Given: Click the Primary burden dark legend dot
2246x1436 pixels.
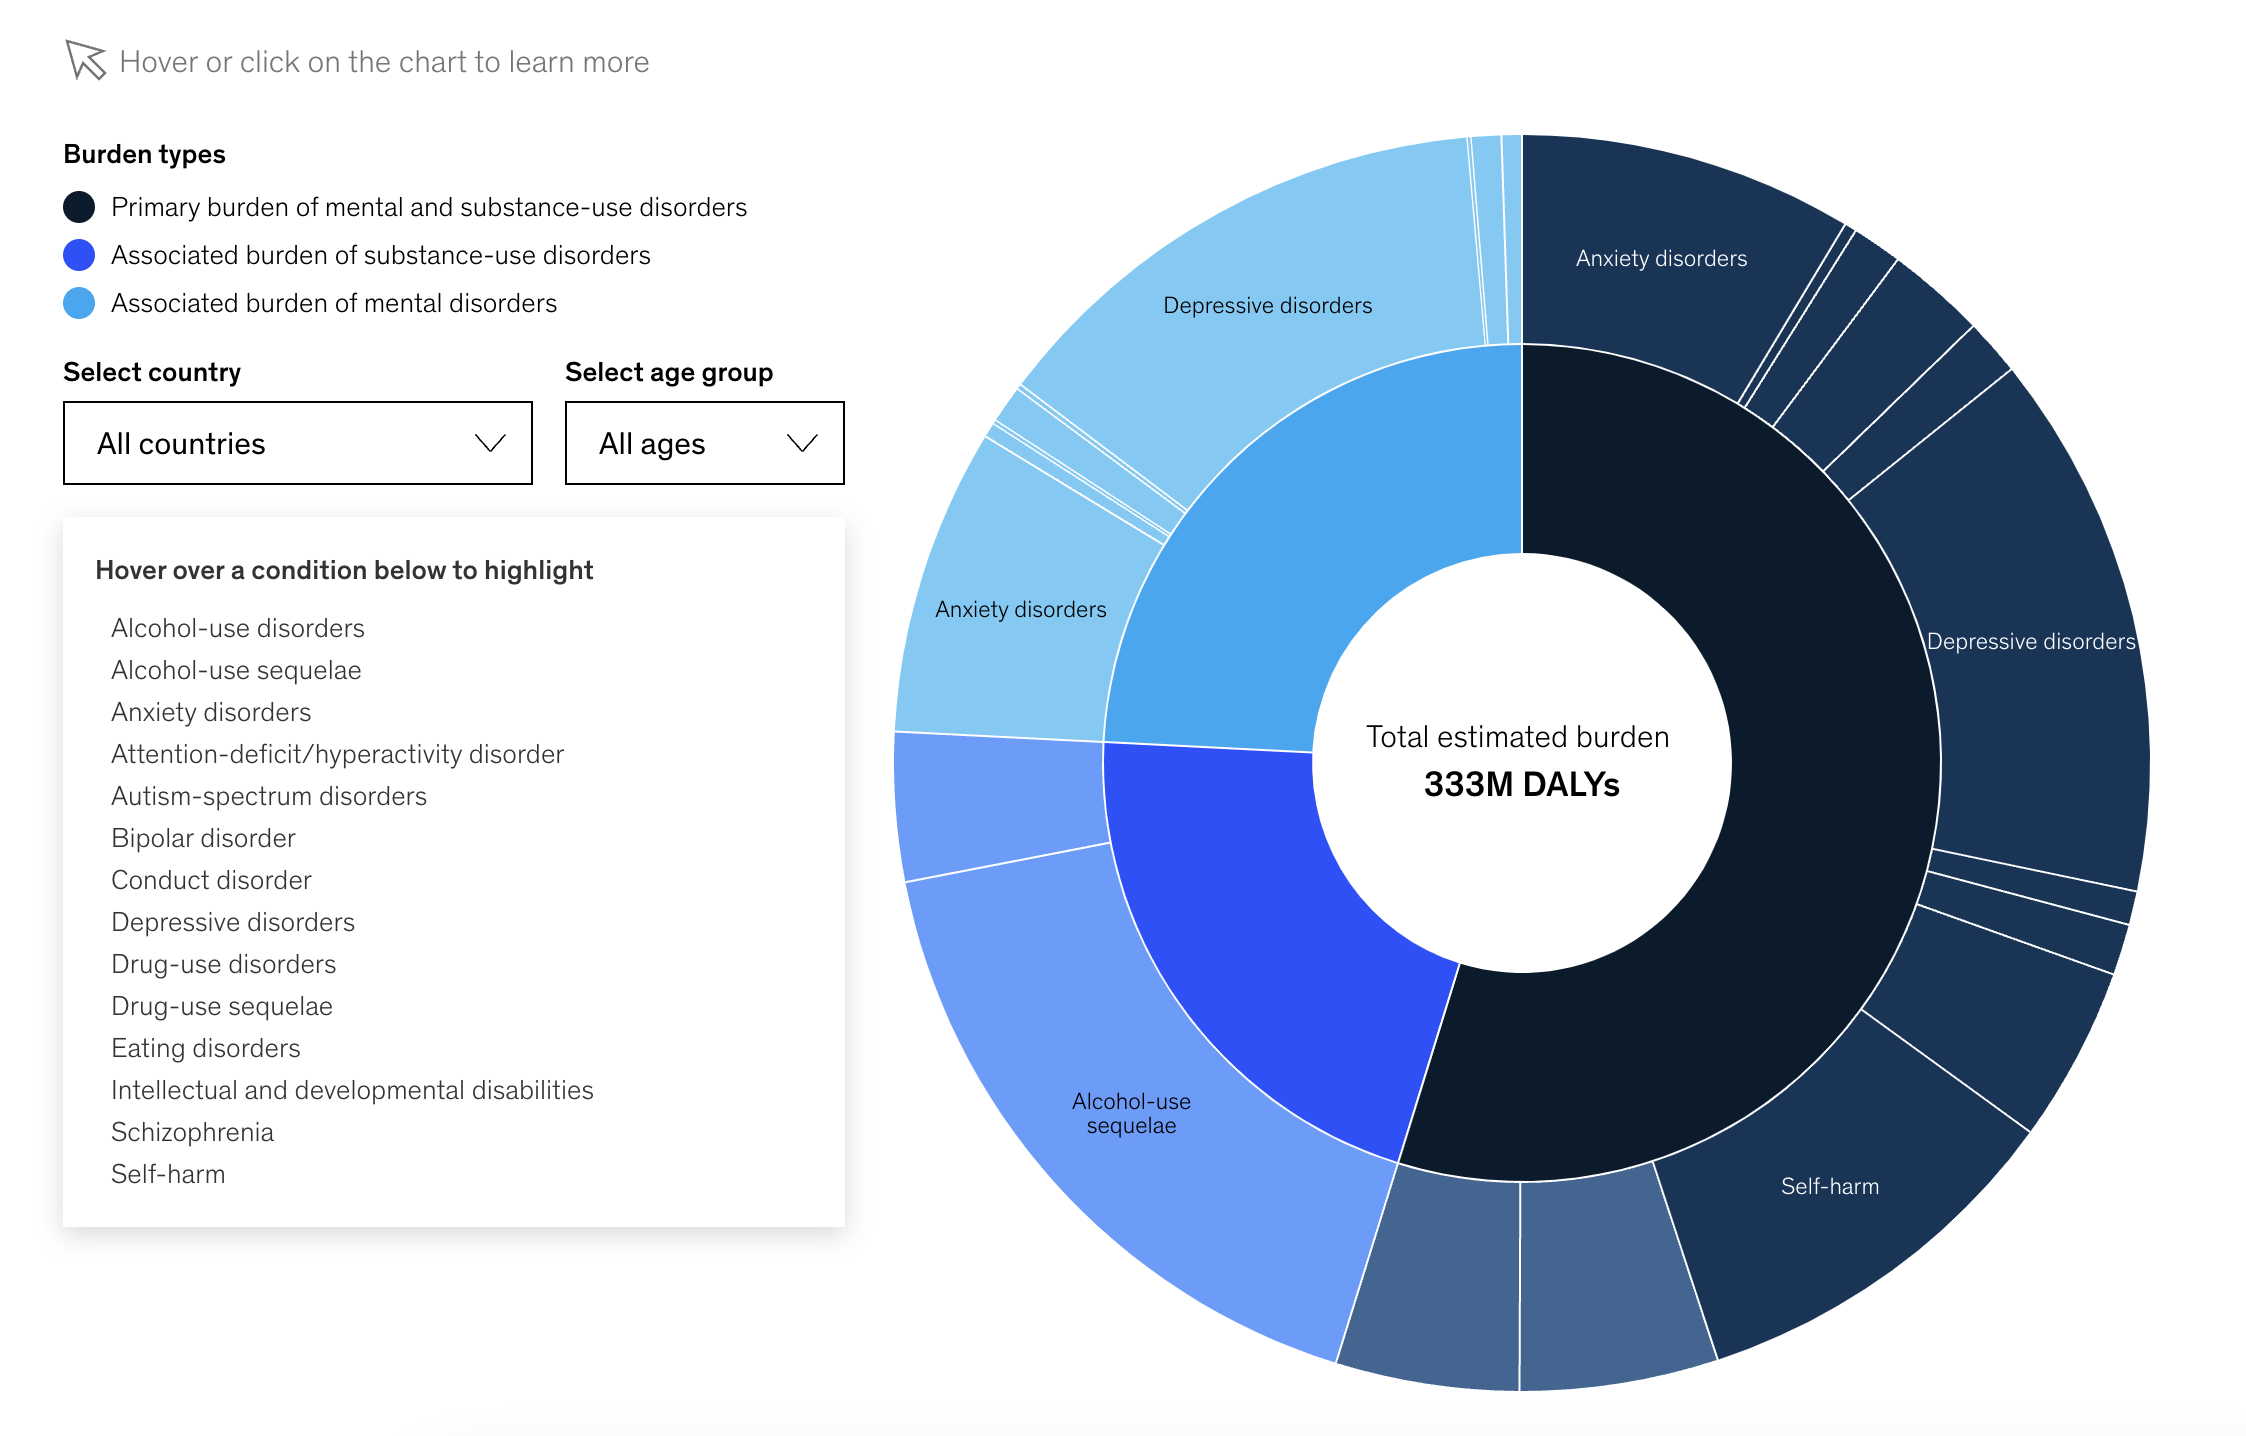Looking at the screenshot, I should [79, 207].
